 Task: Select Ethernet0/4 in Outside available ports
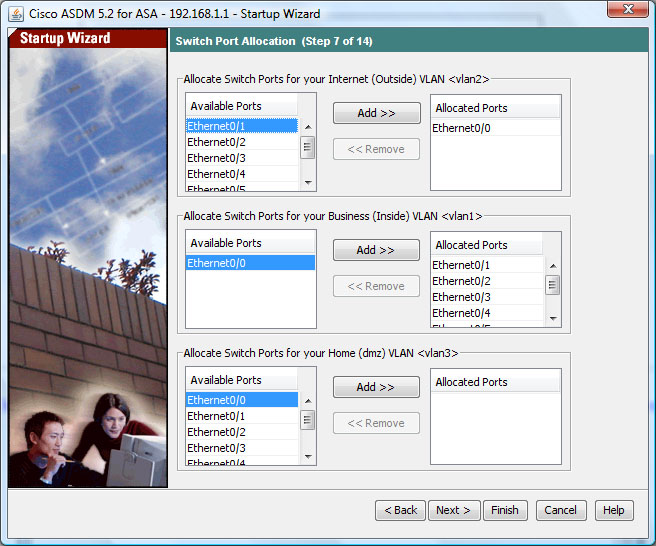[242, 174]
